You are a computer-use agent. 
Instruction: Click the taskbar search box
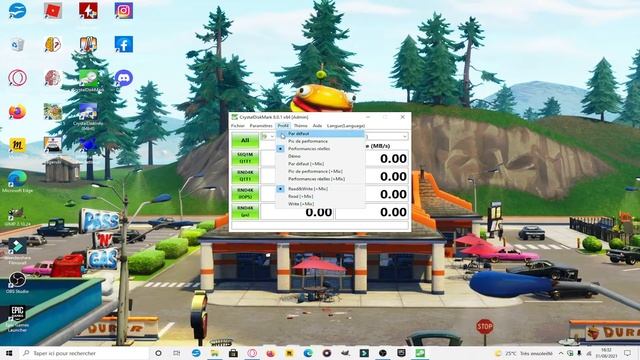[84, 353]
